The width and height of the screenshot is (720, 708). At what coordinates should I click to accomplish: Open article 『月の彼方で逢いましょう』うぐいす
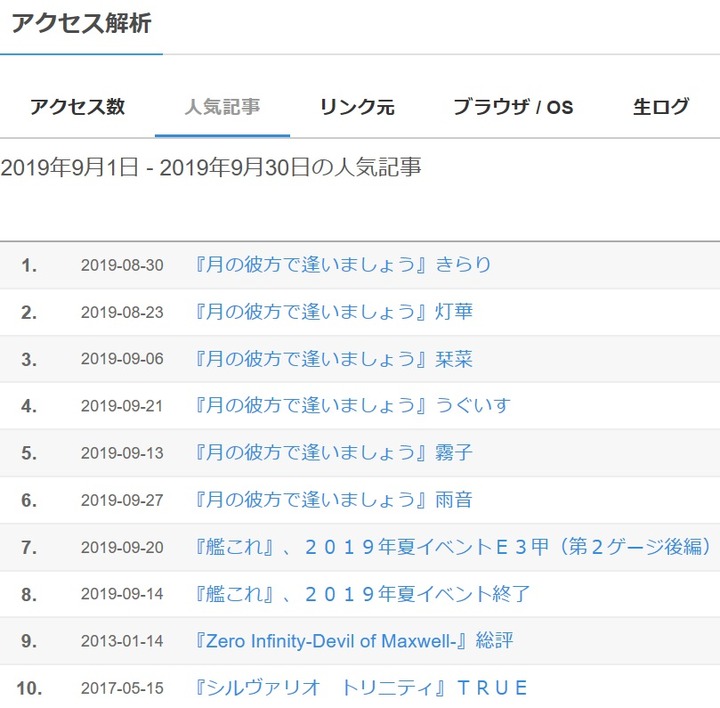point(352,405)
